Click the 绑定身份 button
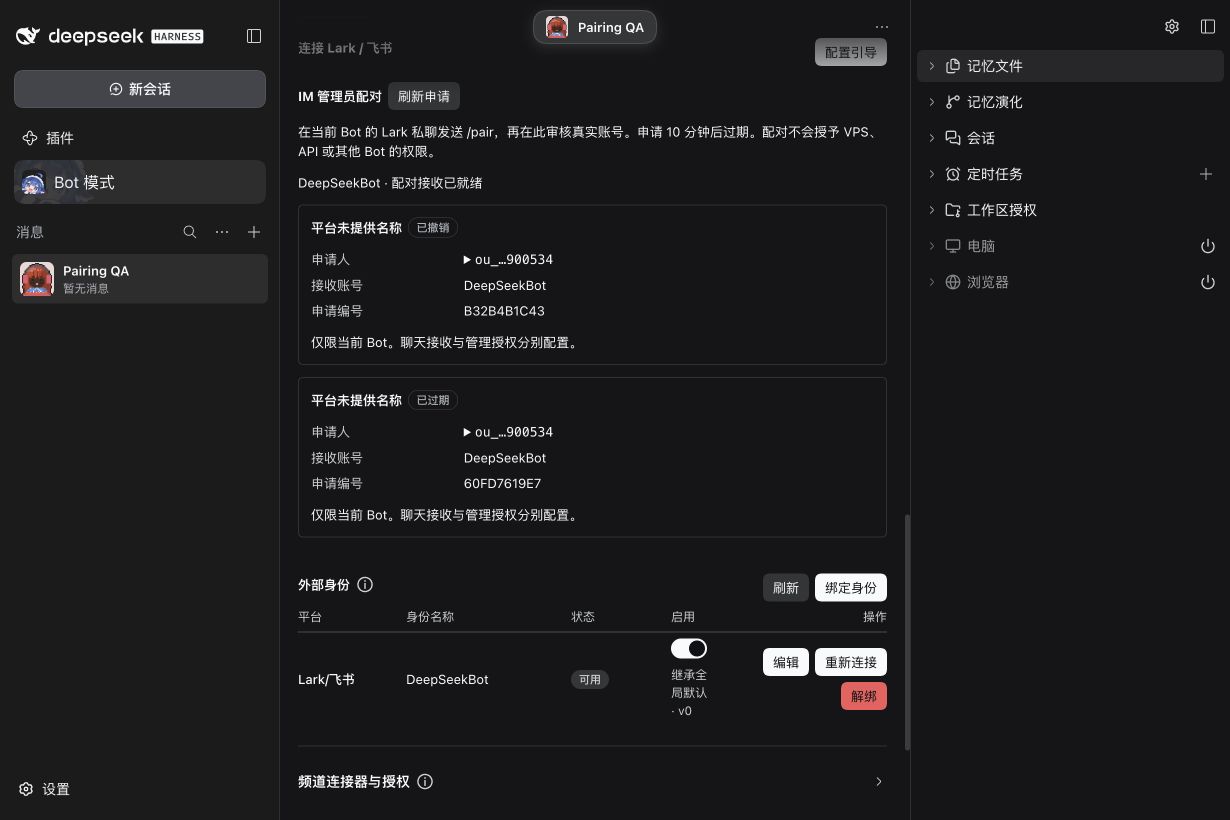Screen dimensions: 1230x820 pos(851,588)
